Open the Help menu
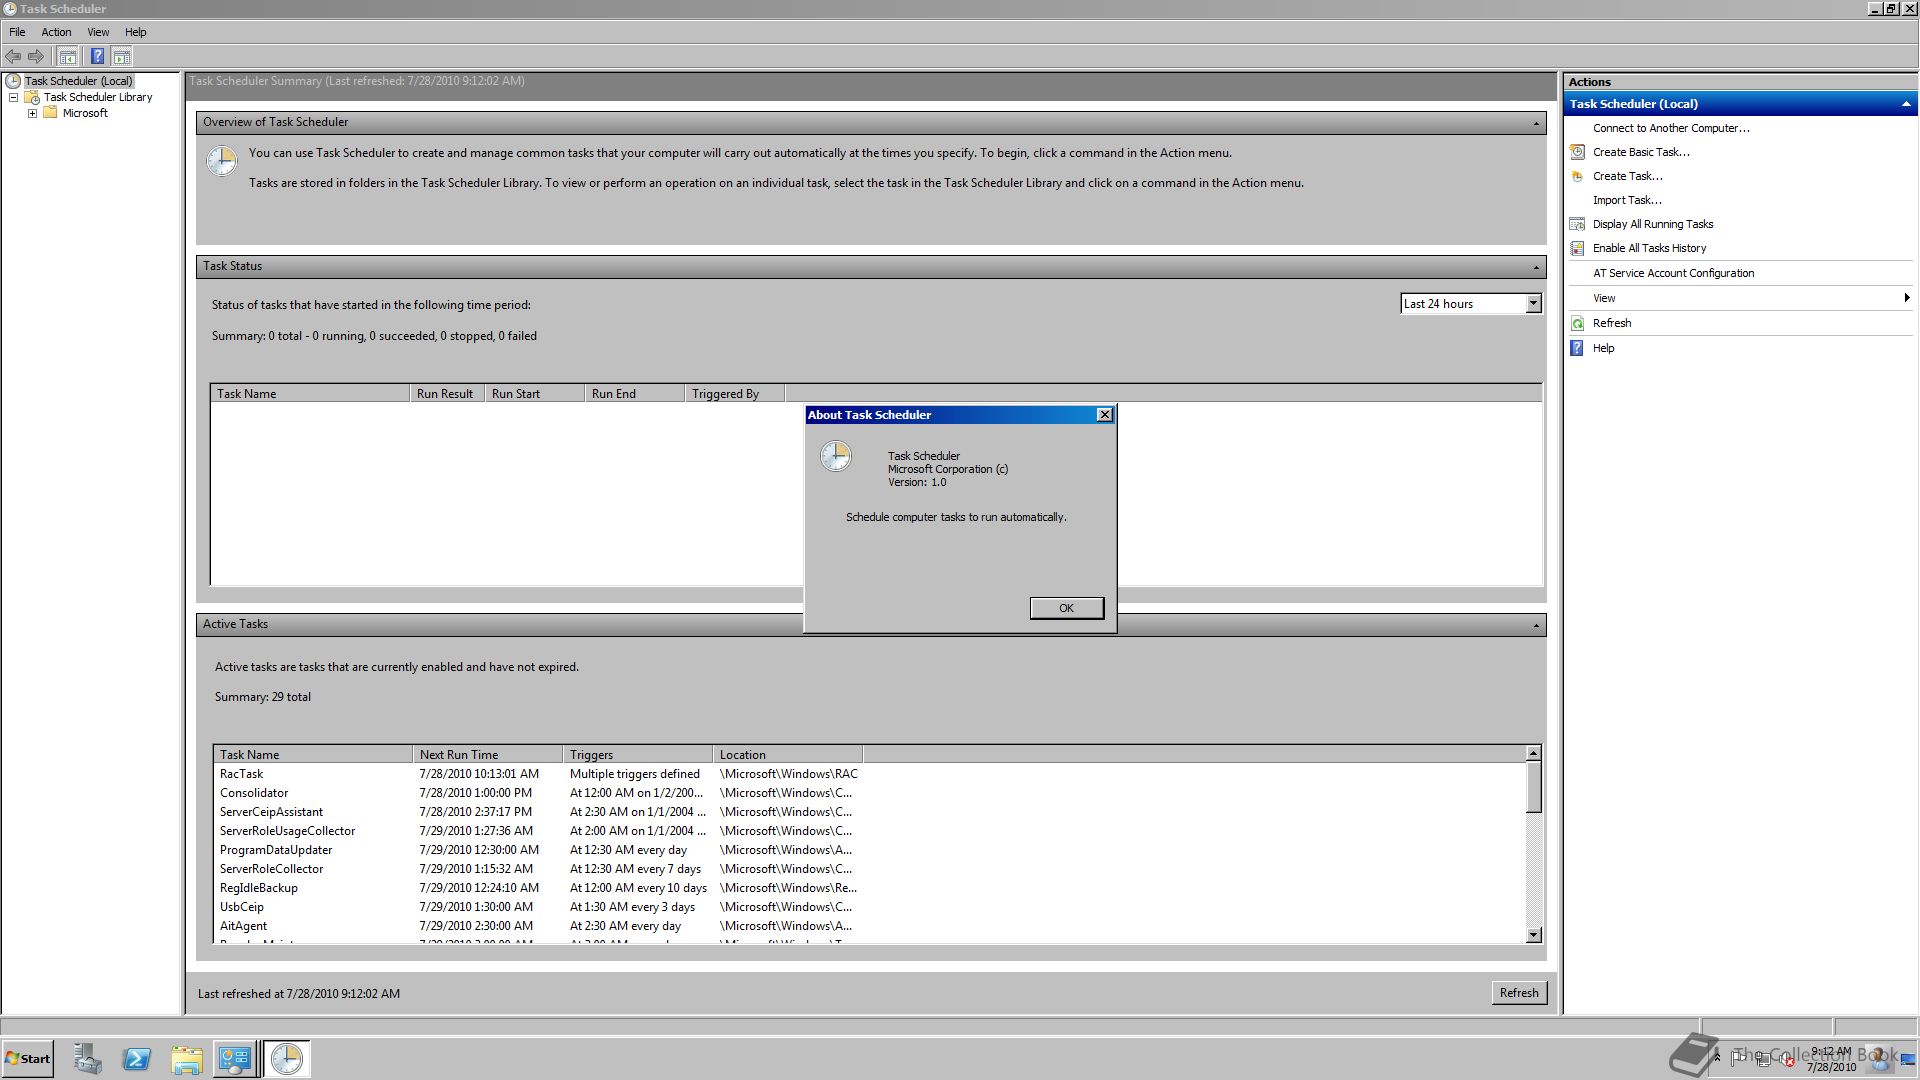The height and width of the screenshot is (1080, 1920). click(135, 32)
